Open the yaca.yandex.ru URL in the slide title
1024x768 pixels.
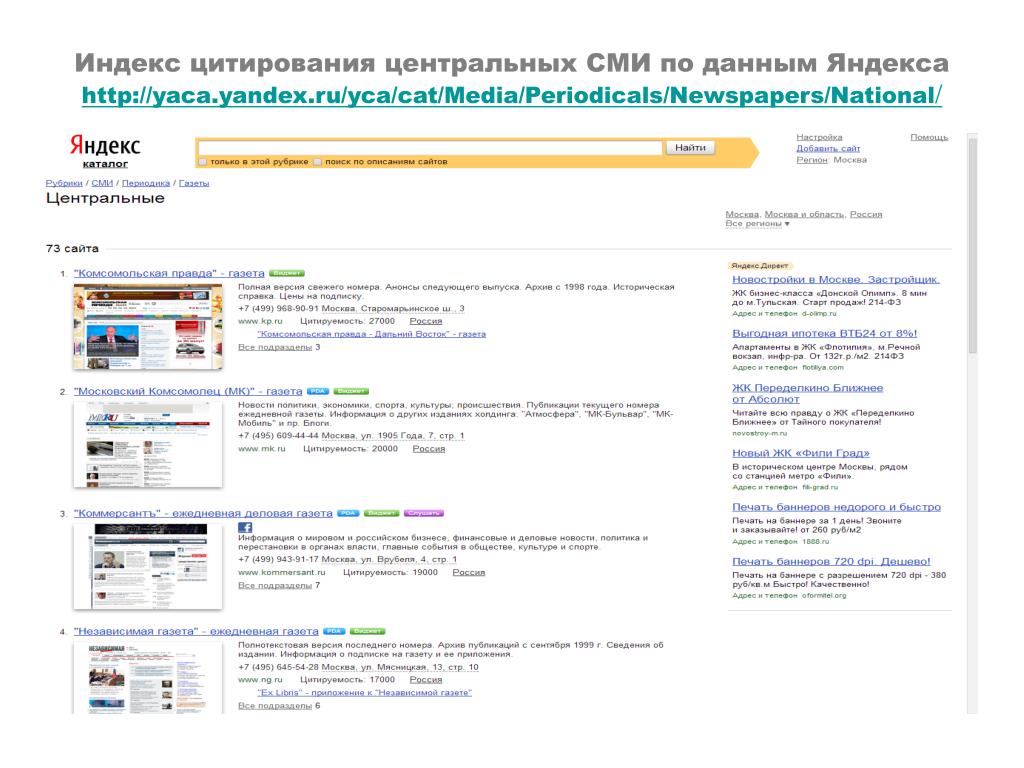[x=512, y=95]
